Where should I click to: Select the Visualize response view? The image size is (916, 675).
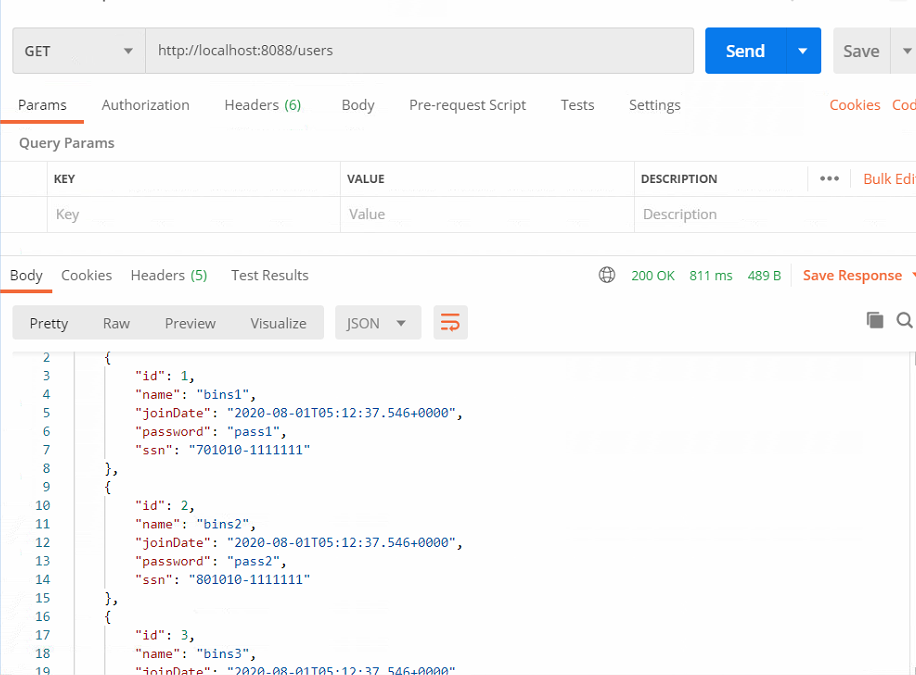tap(278, 323)
